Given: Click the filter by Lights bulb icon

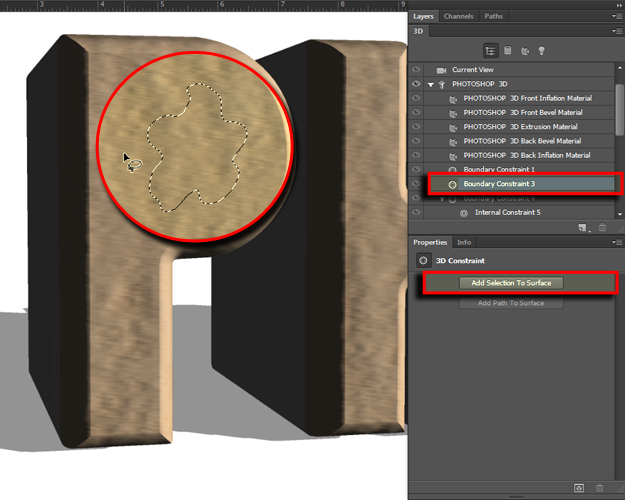Looking at the screenshot, I should 540,50.
